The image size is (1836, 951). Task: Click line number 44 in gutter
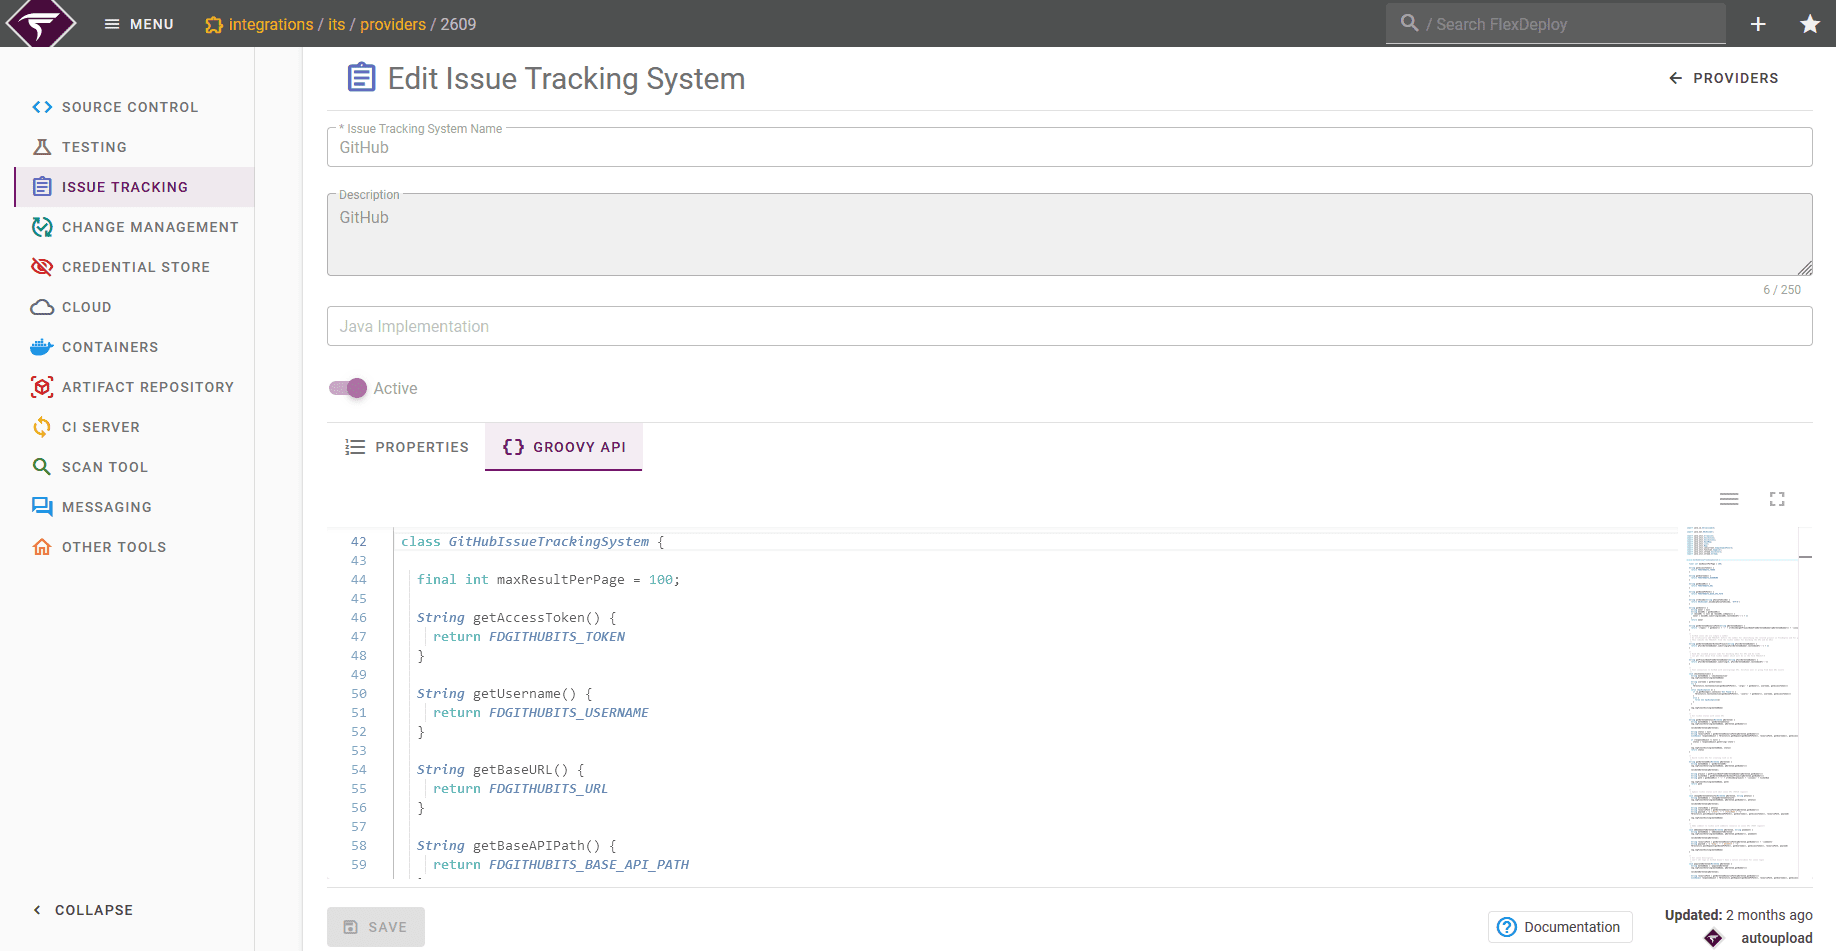pyautogui.click(x=359, y=580)
